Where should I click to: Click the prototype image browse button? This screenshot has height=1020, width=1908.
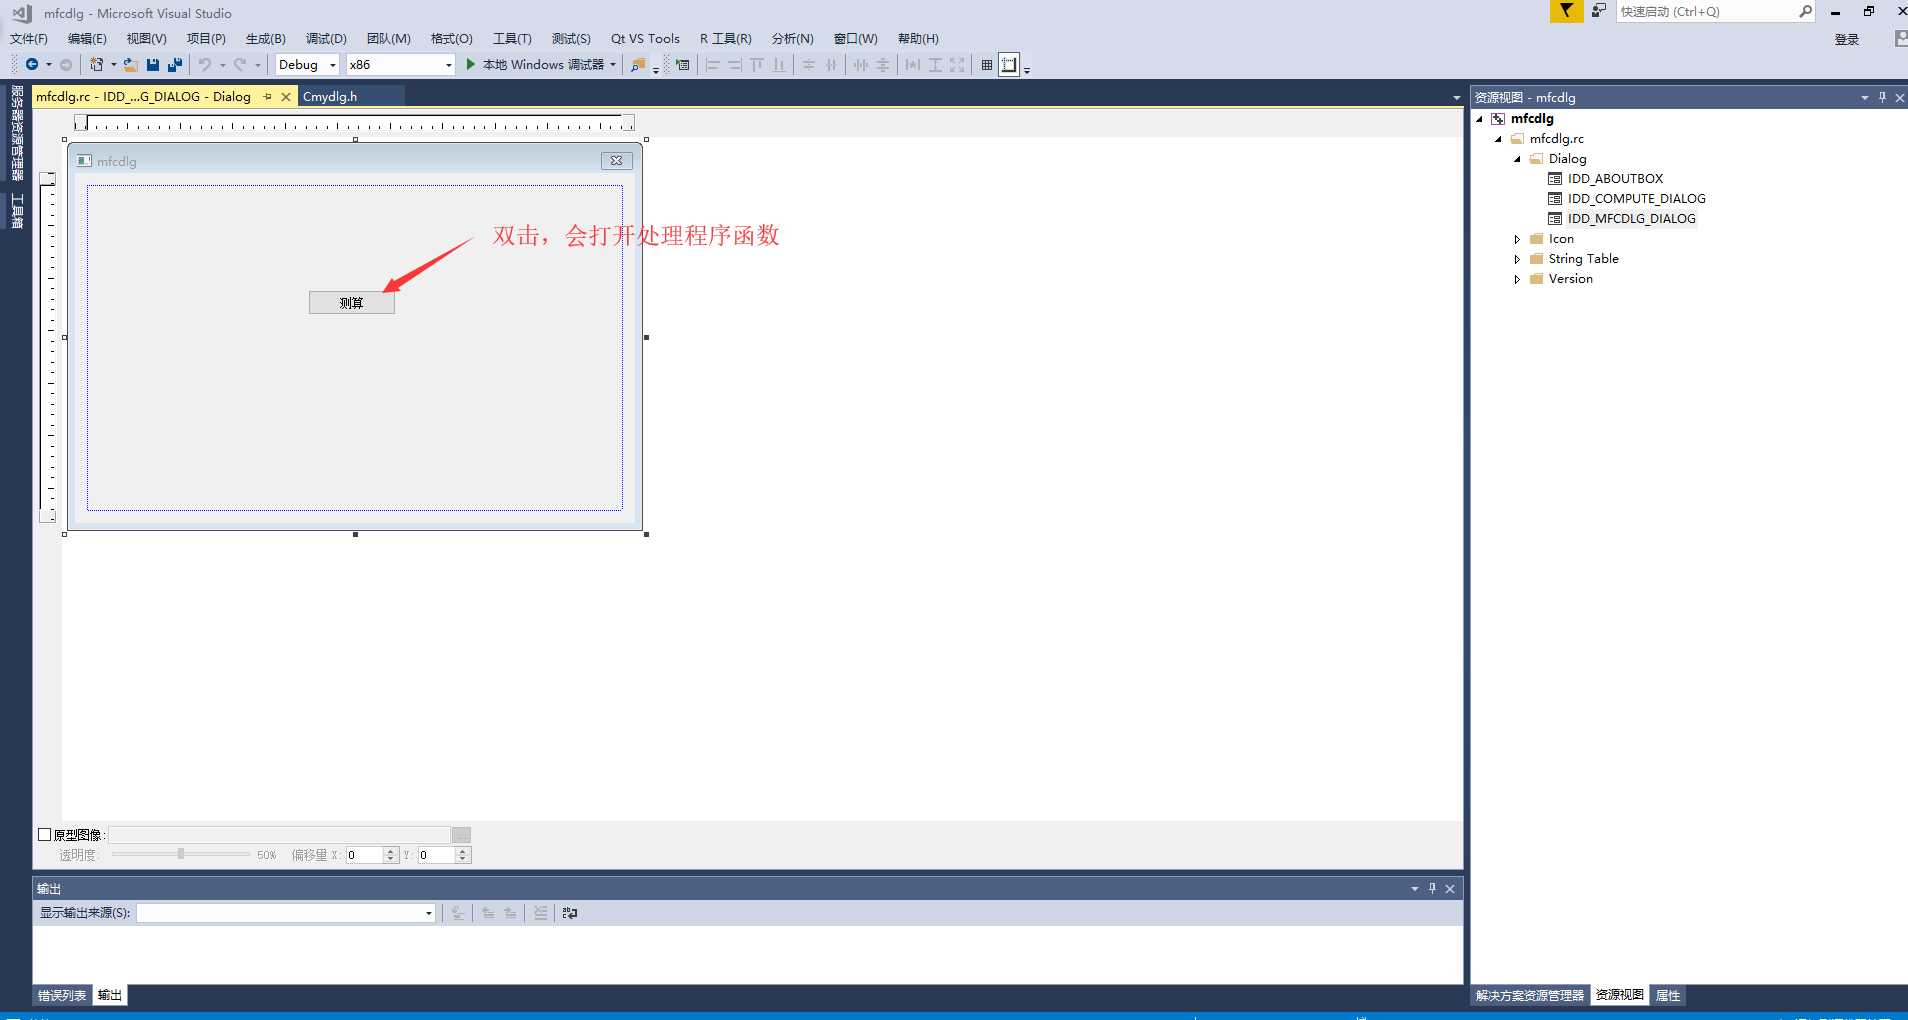click(461, 835)
